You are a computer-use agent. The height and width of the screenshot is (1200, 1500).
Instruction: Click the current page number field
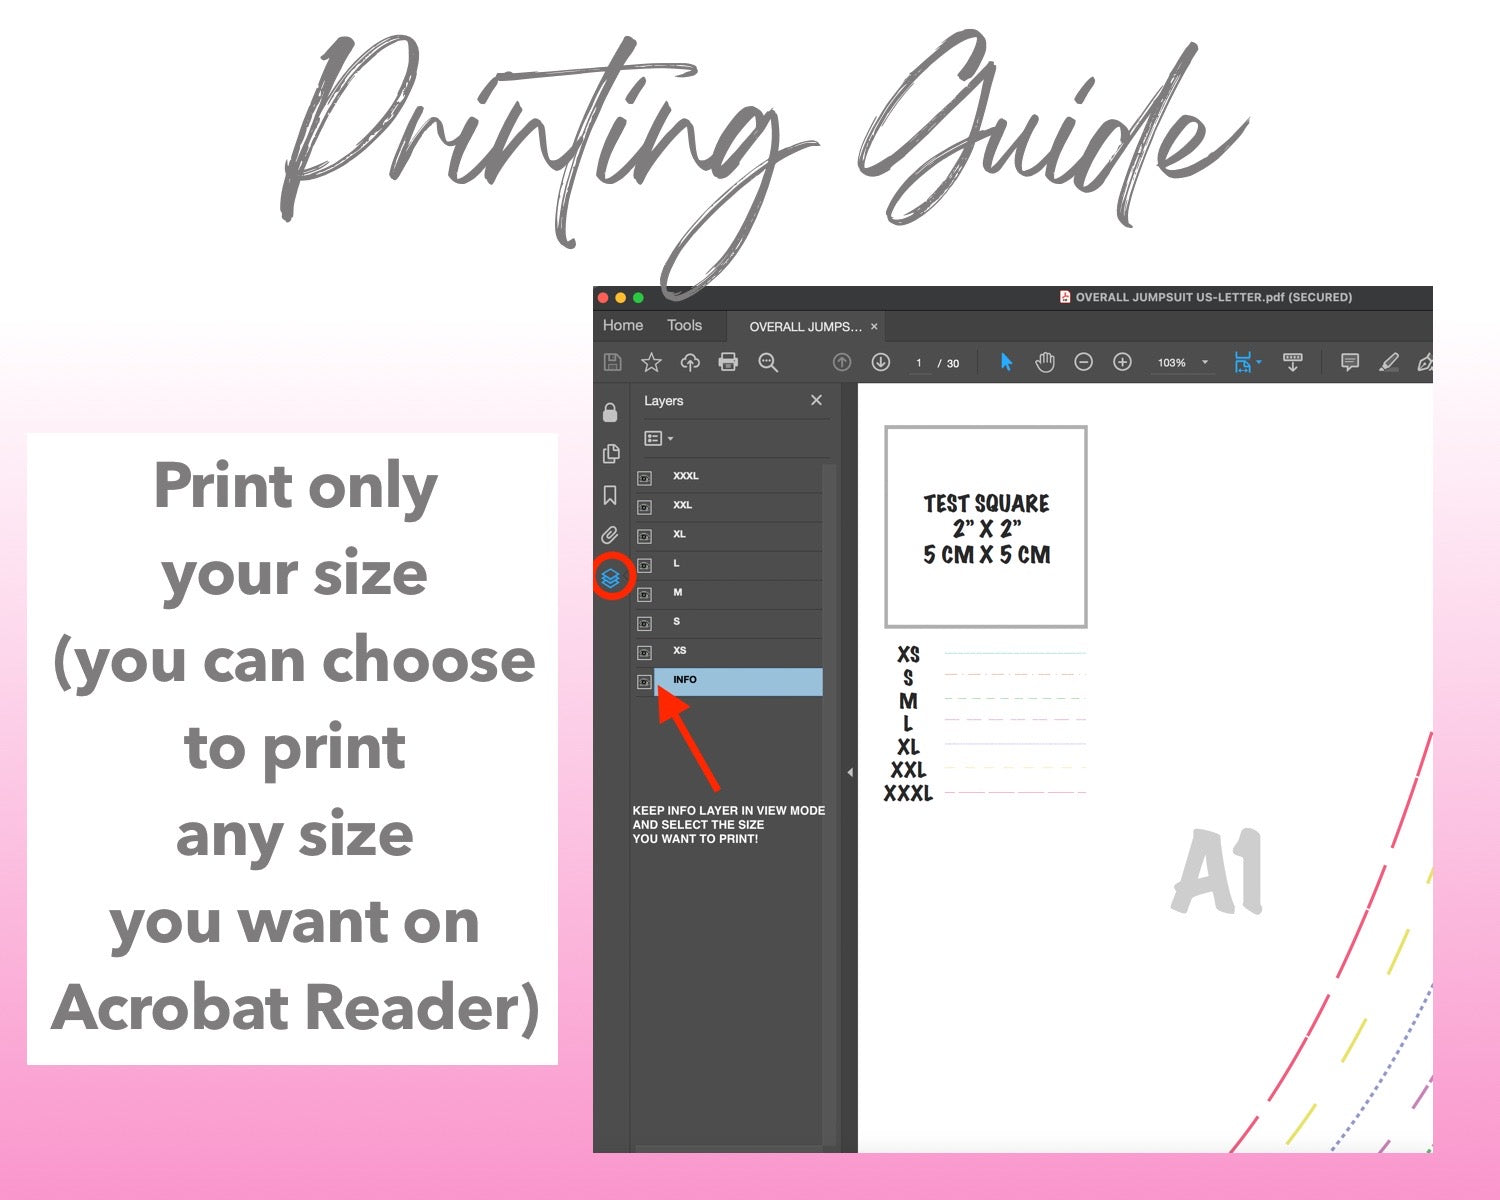918,363
